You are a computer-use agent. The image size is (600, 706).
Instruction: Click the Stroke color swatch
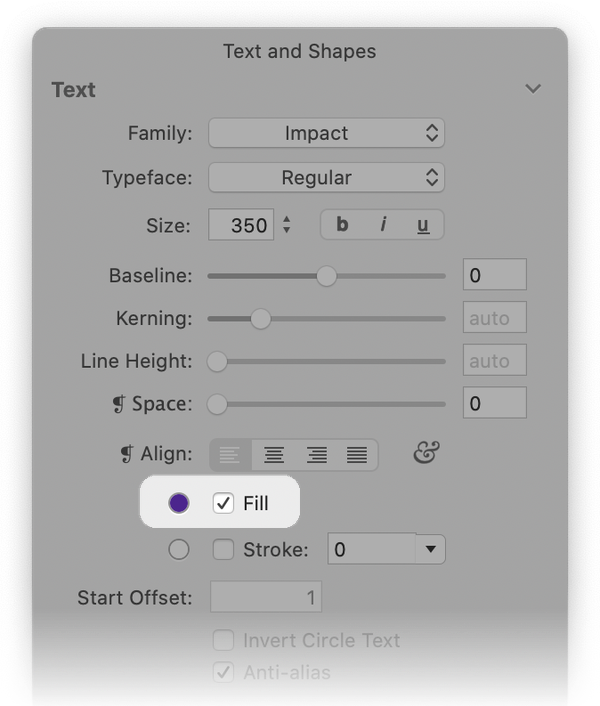click(x=179, y=549)
